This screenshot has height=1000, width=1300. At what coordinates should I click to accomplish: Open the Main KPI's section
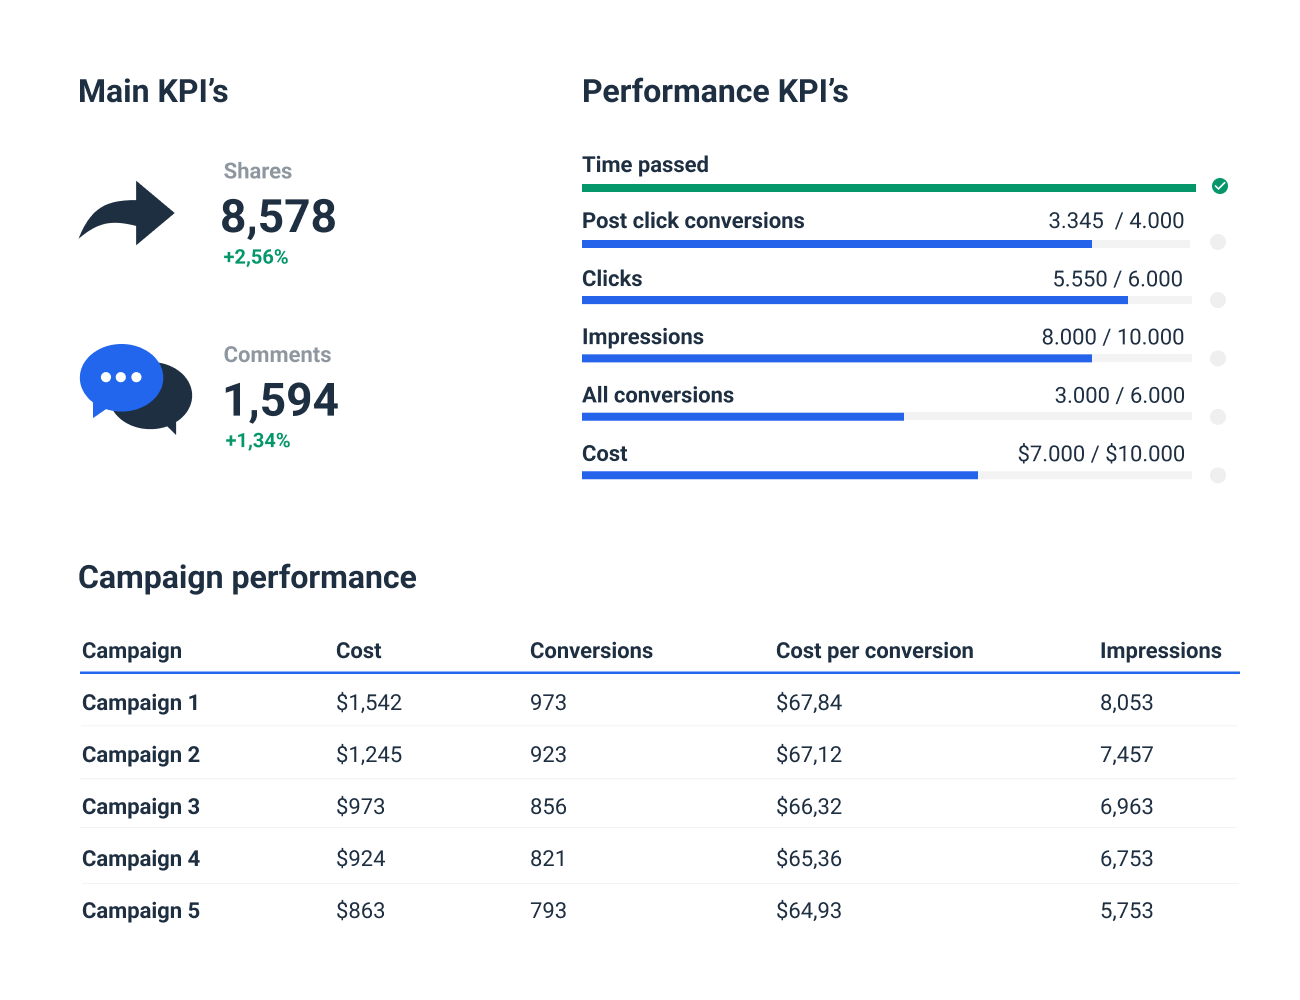click(153, 91)
